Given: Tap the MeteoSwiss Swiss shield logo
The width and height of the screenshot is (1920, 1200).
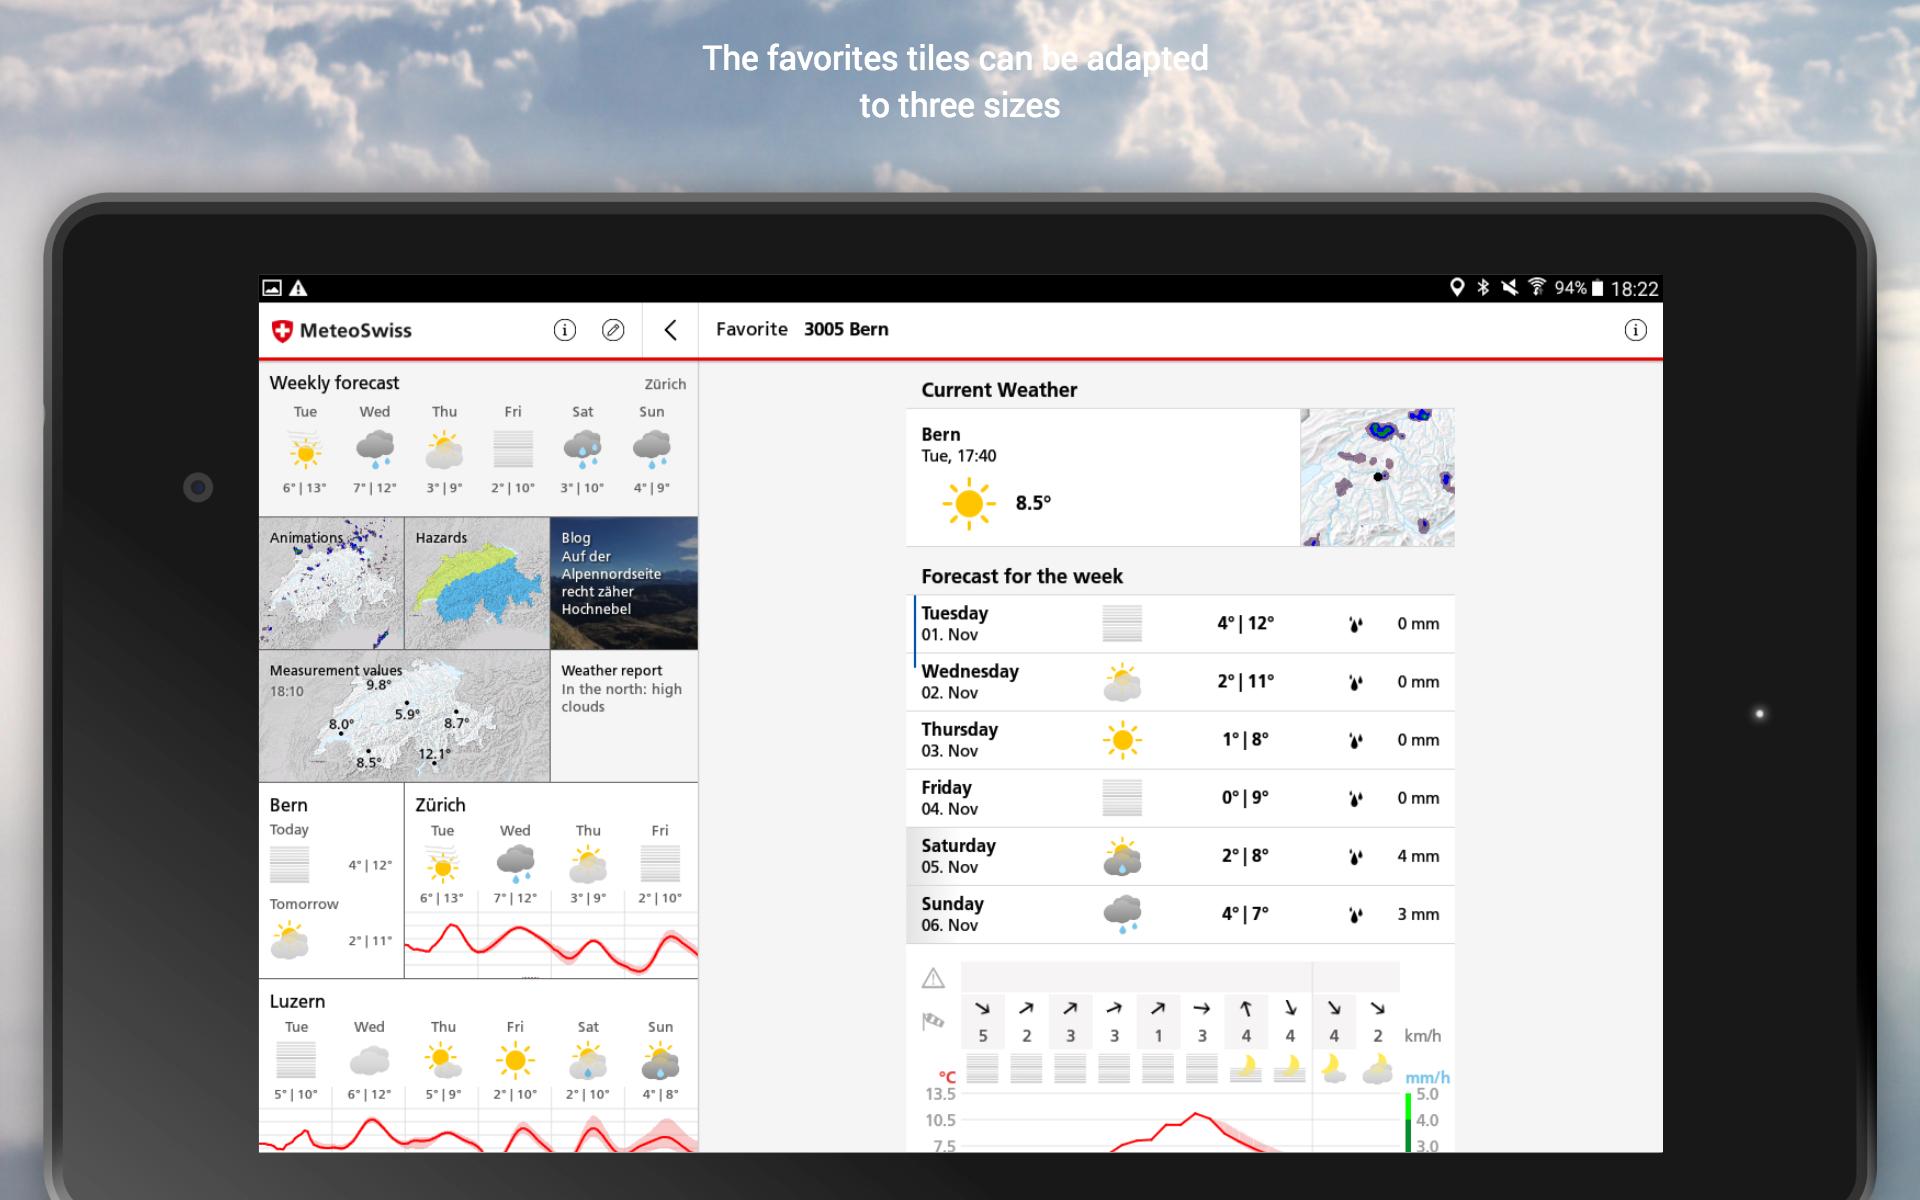Looking at the screenshot, I should click(282, 331).
